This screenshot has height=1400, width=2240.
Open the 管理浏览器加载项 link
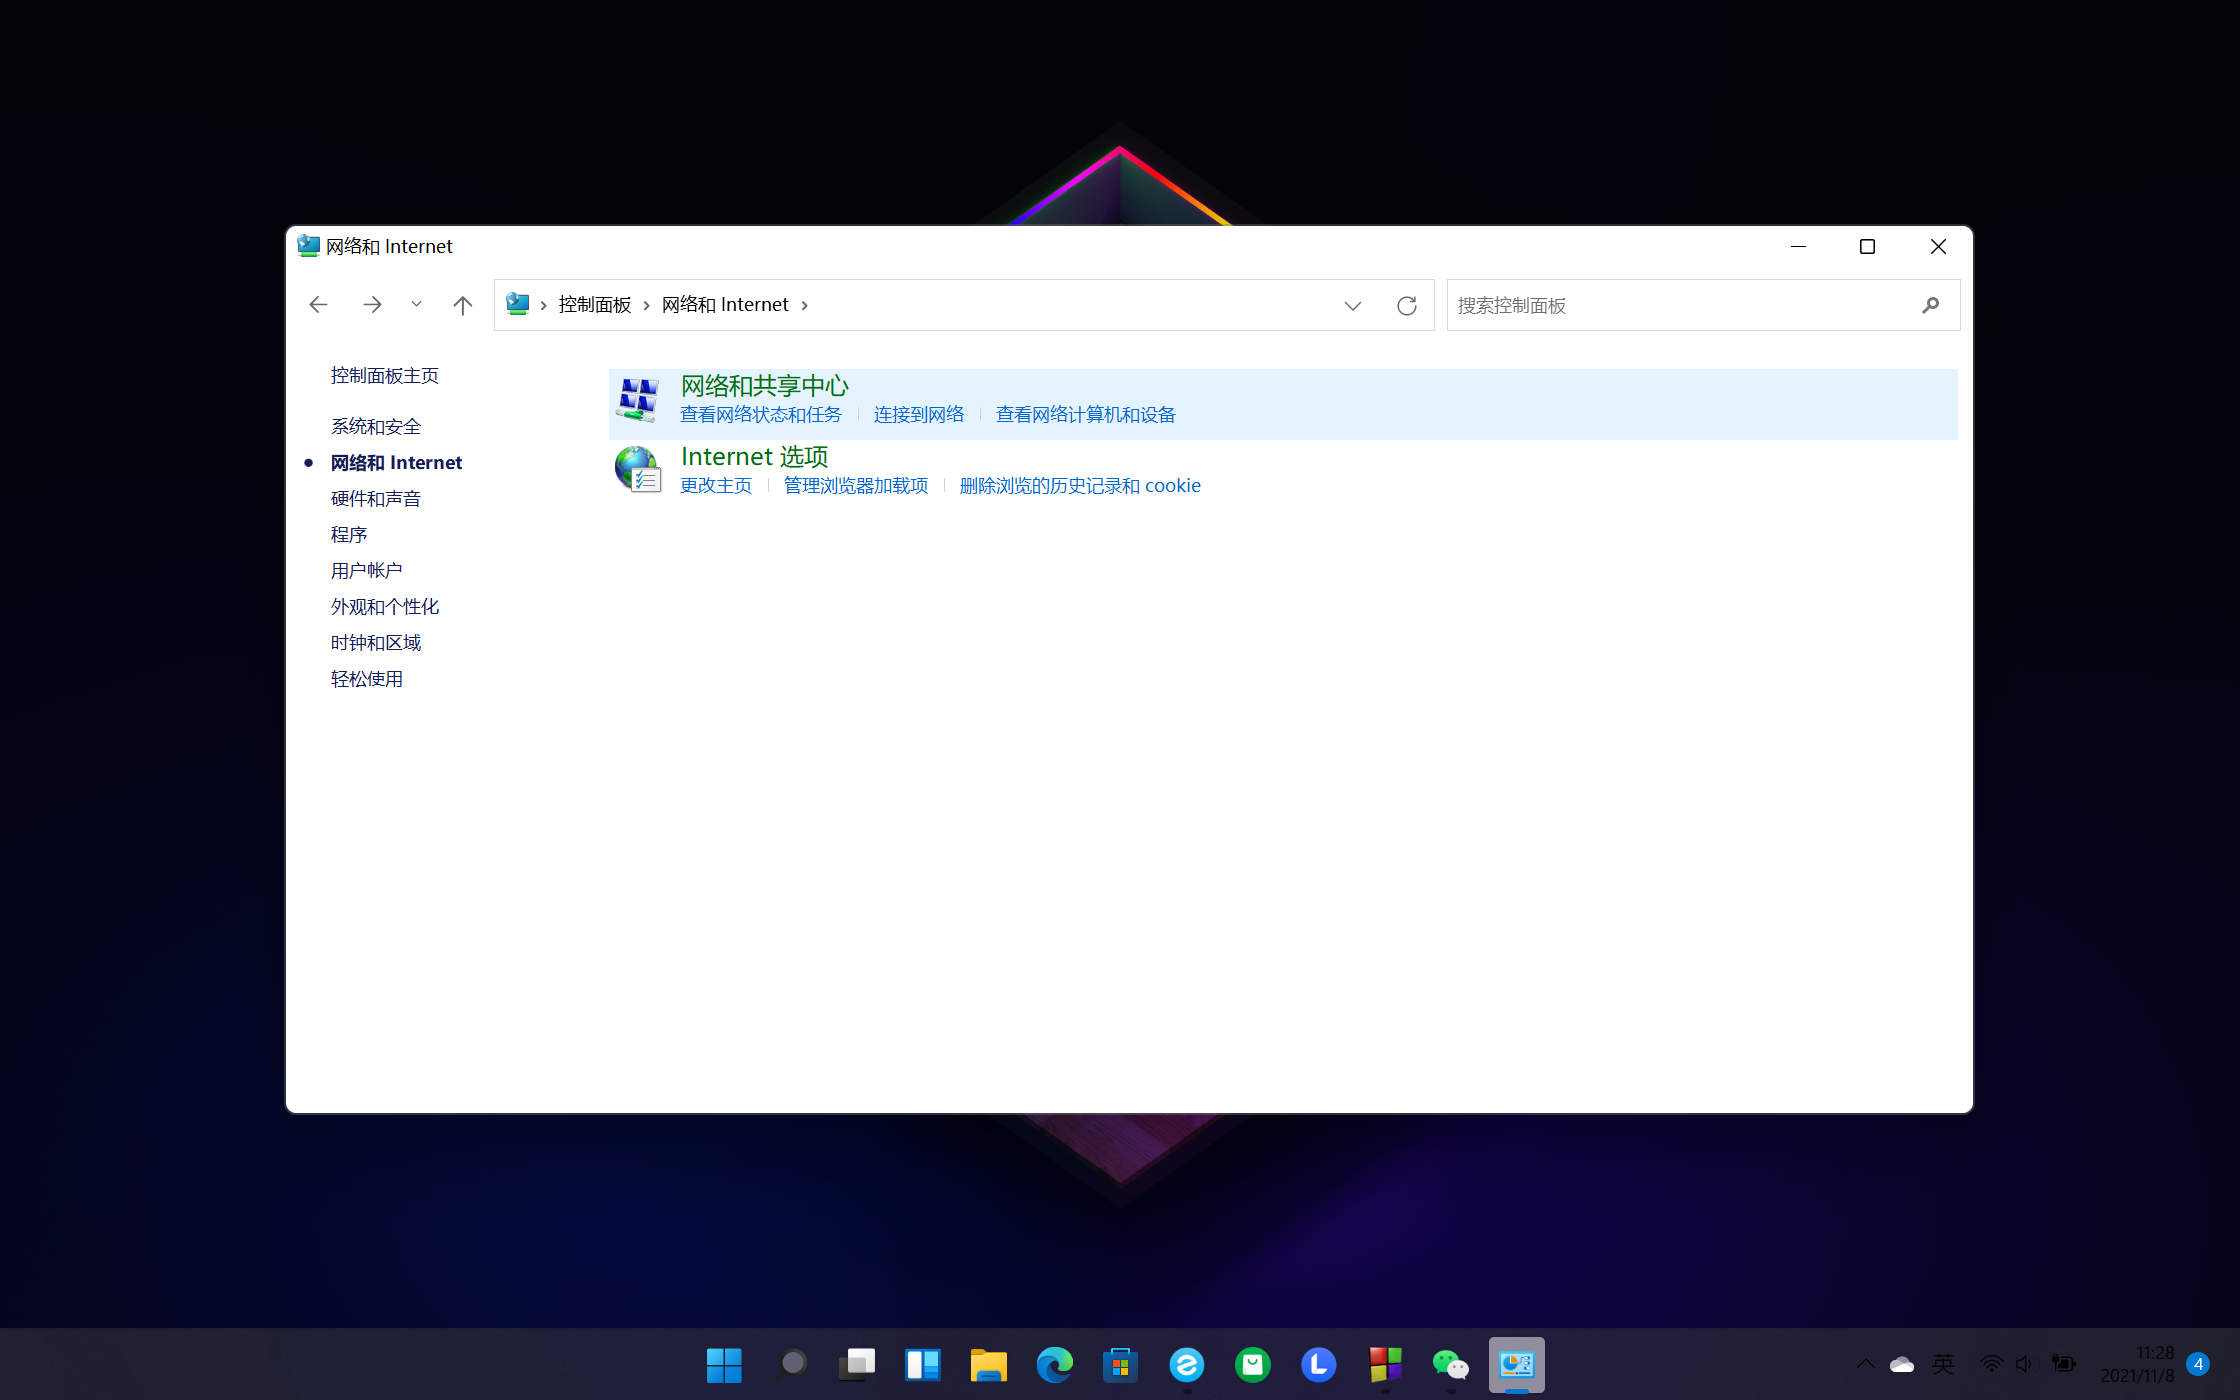point(855,486)
